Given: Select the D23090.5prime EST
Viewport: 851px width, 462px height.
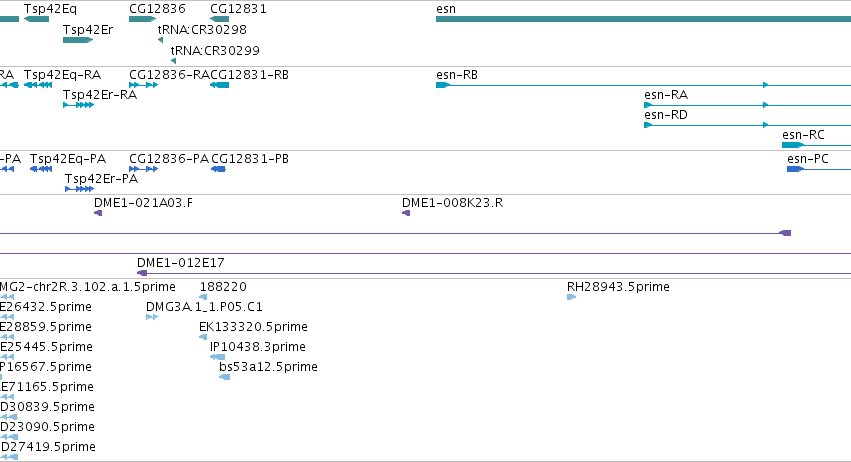Looking at the screenshot, I should (x=9, y=437).
